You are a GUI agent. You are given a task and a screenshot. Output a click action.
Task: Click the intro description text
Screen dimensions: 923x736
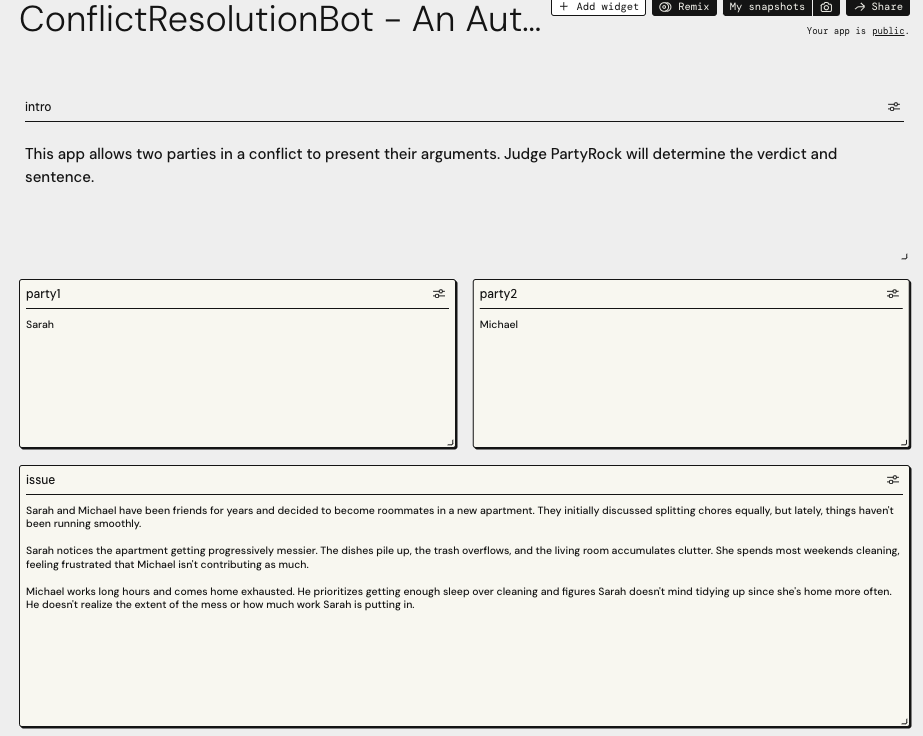[431, 165]
